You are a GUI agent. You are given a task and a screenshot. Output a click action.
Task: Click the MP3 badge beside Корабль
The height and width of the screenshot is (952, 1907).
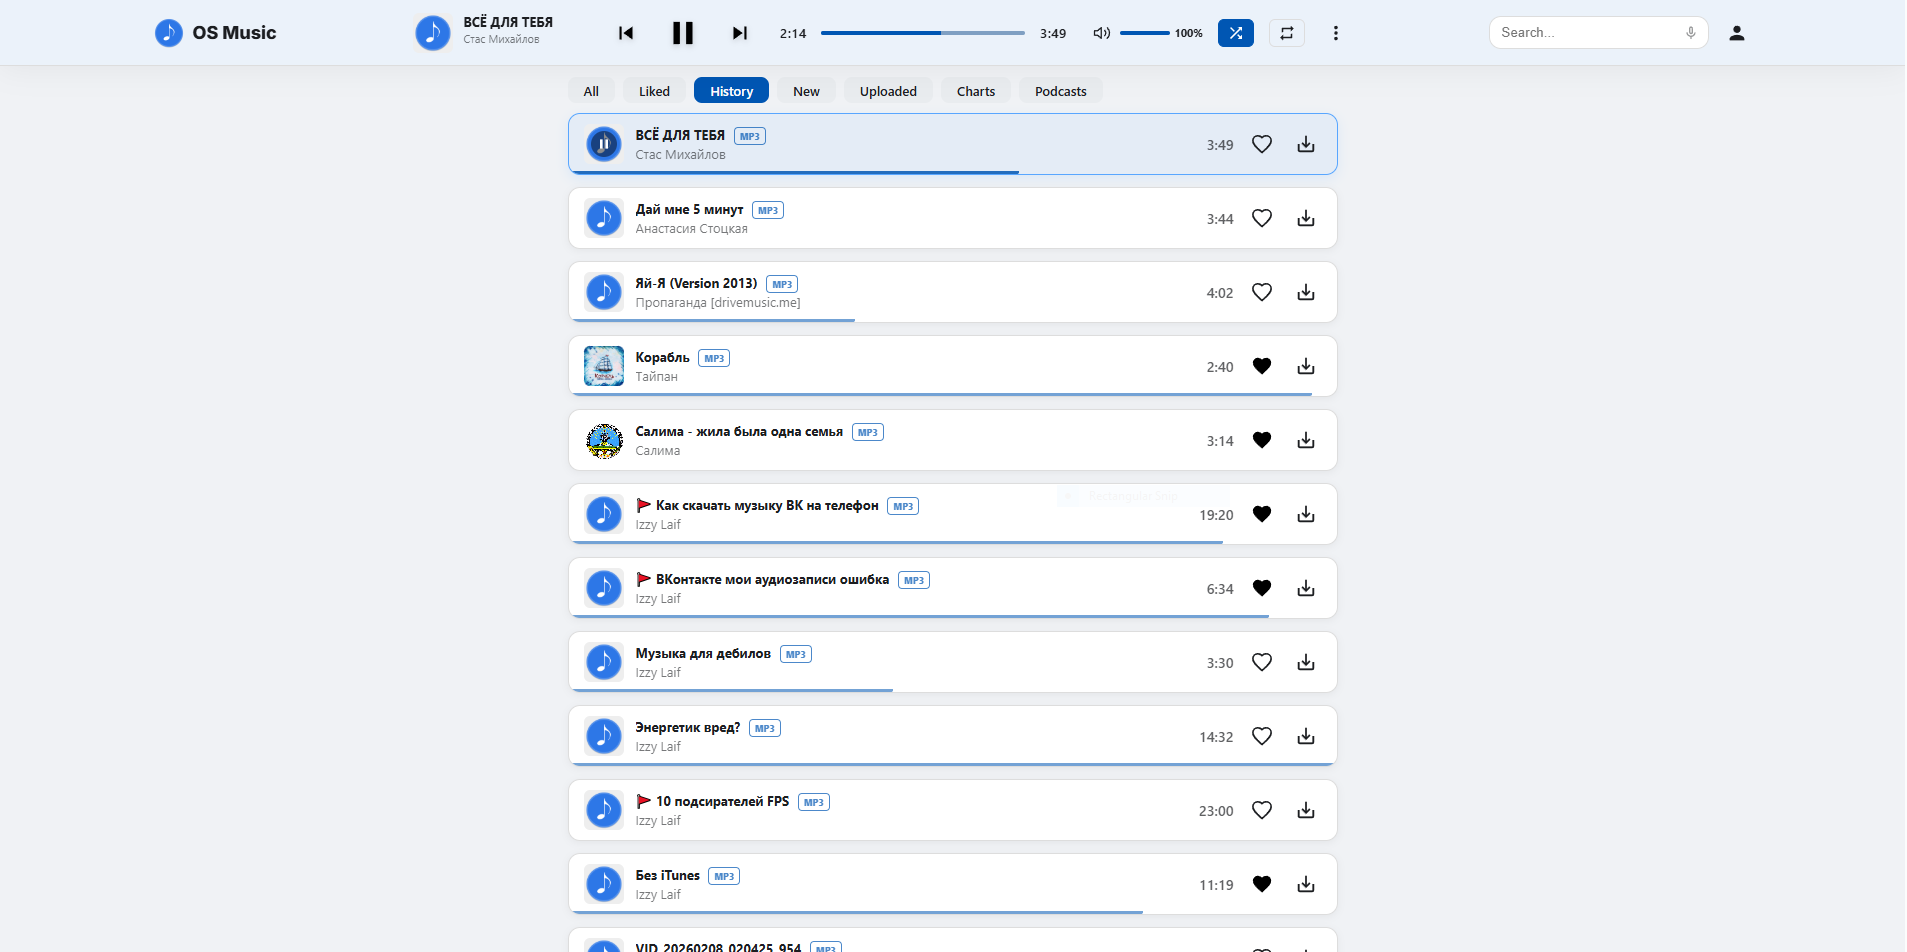tap(714, 358)
